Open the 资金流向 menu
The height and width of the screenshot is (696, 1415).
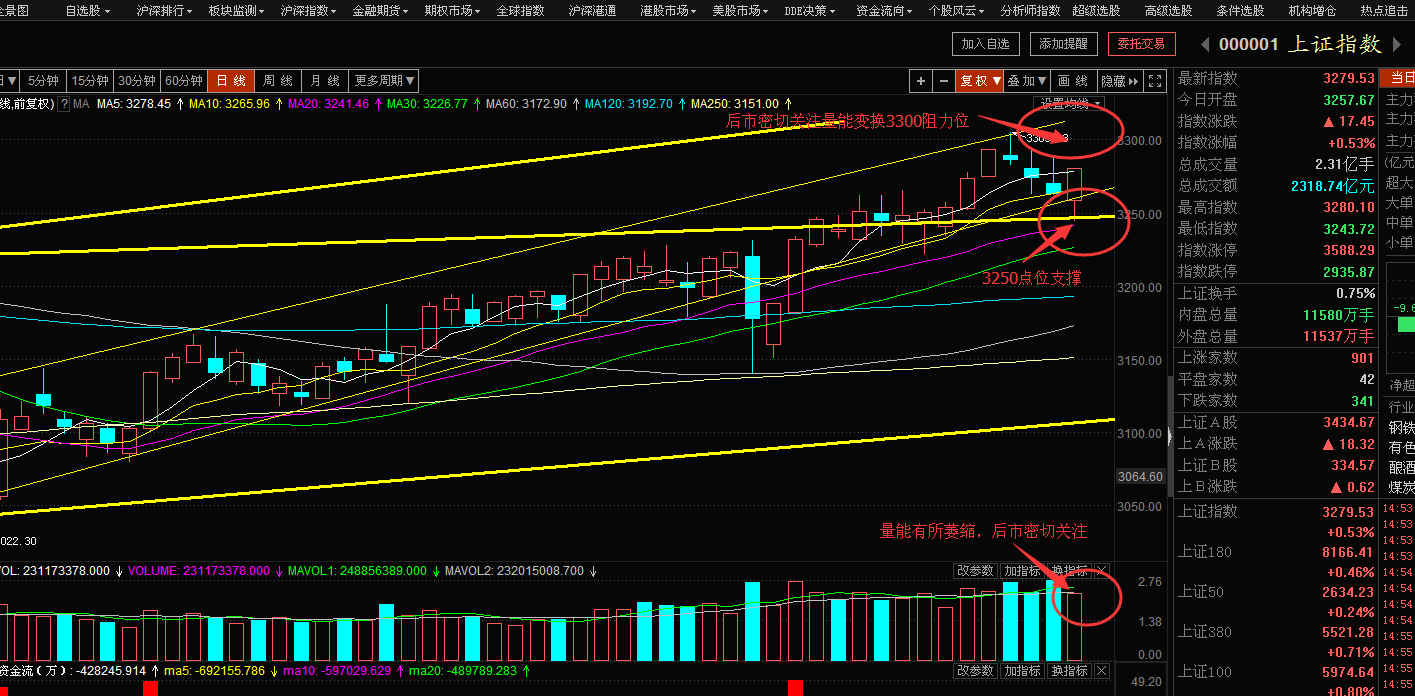(884, 11)
